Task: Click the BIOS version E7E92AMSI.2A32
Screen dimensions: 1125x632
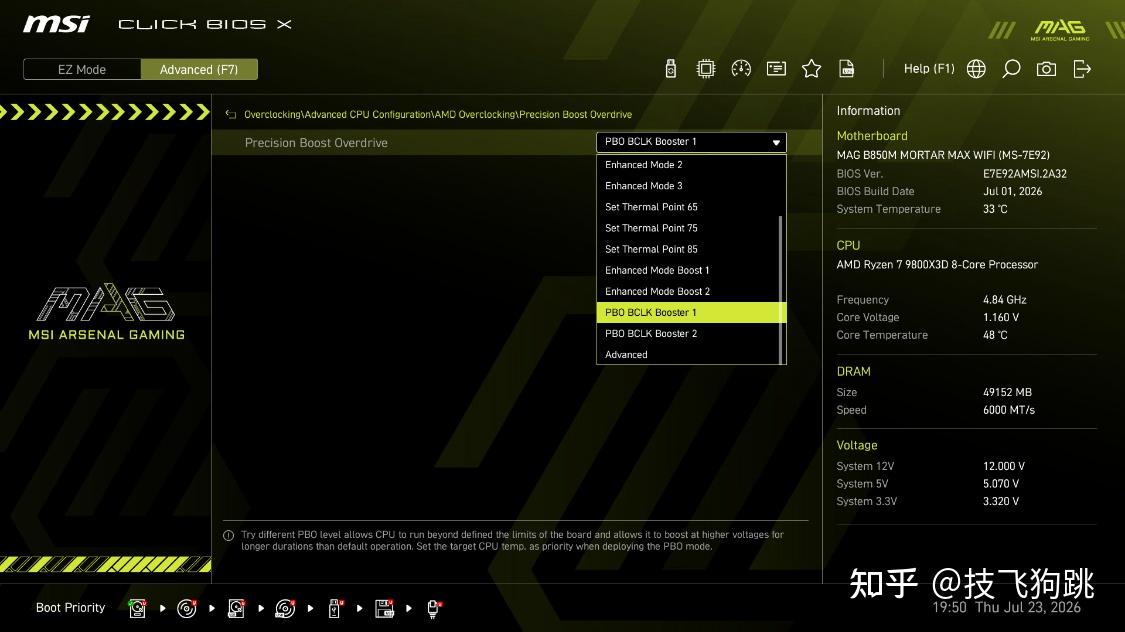Action: 1025,174
